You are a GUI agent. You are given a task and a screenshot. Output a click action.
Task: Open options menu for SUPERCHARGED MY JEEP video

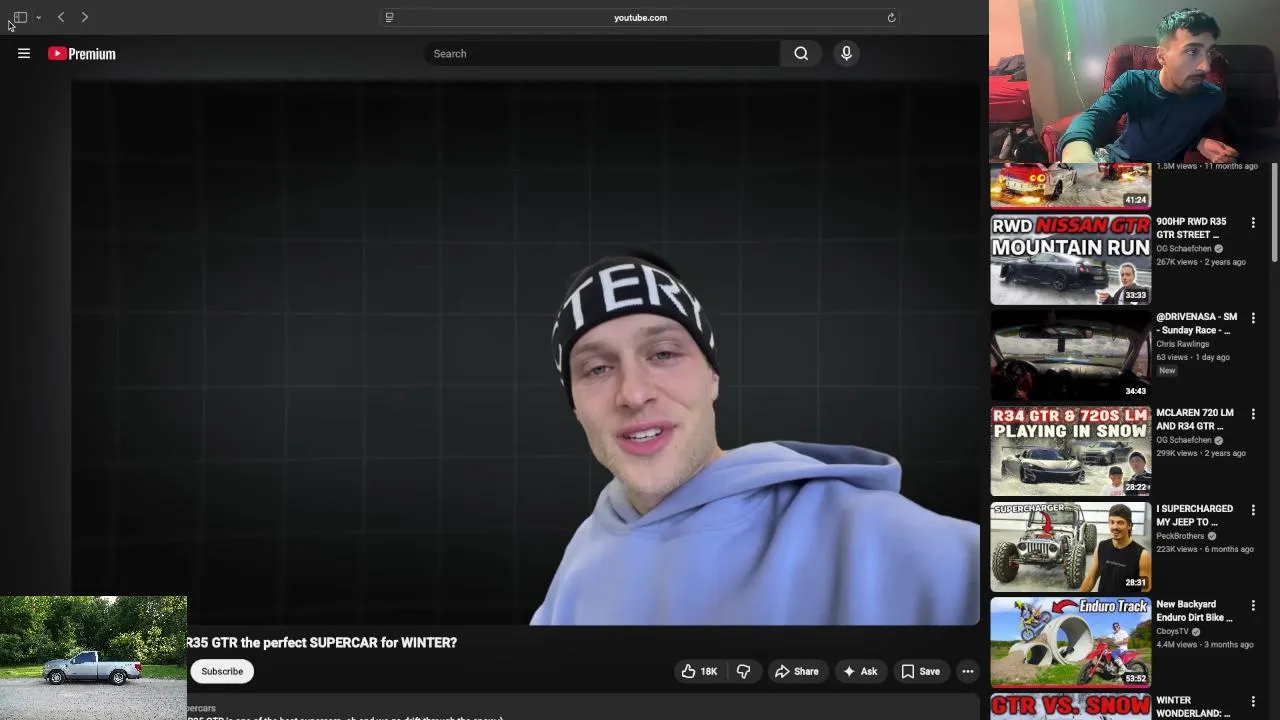pyautogui.click(x=1253, y=510)
